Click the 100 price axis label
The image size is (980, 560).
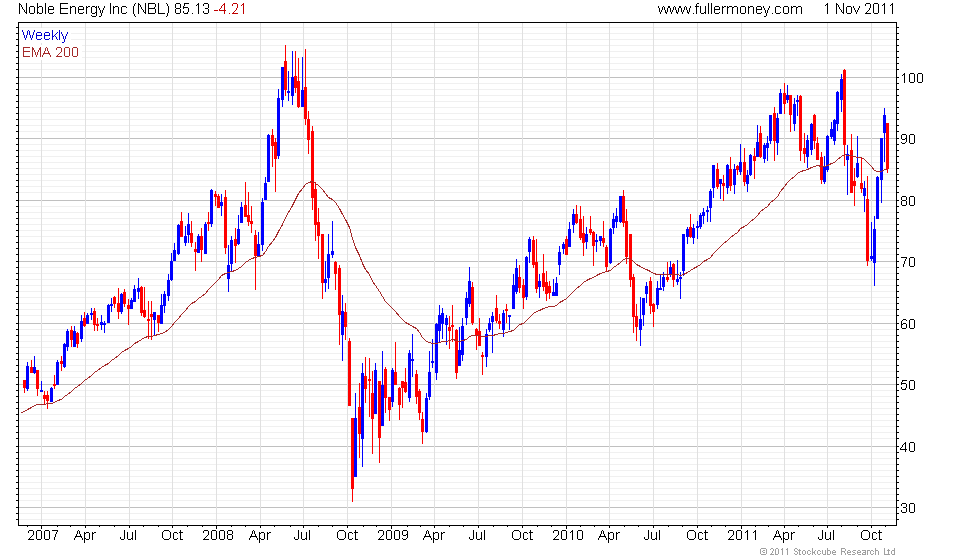(911, 78)
